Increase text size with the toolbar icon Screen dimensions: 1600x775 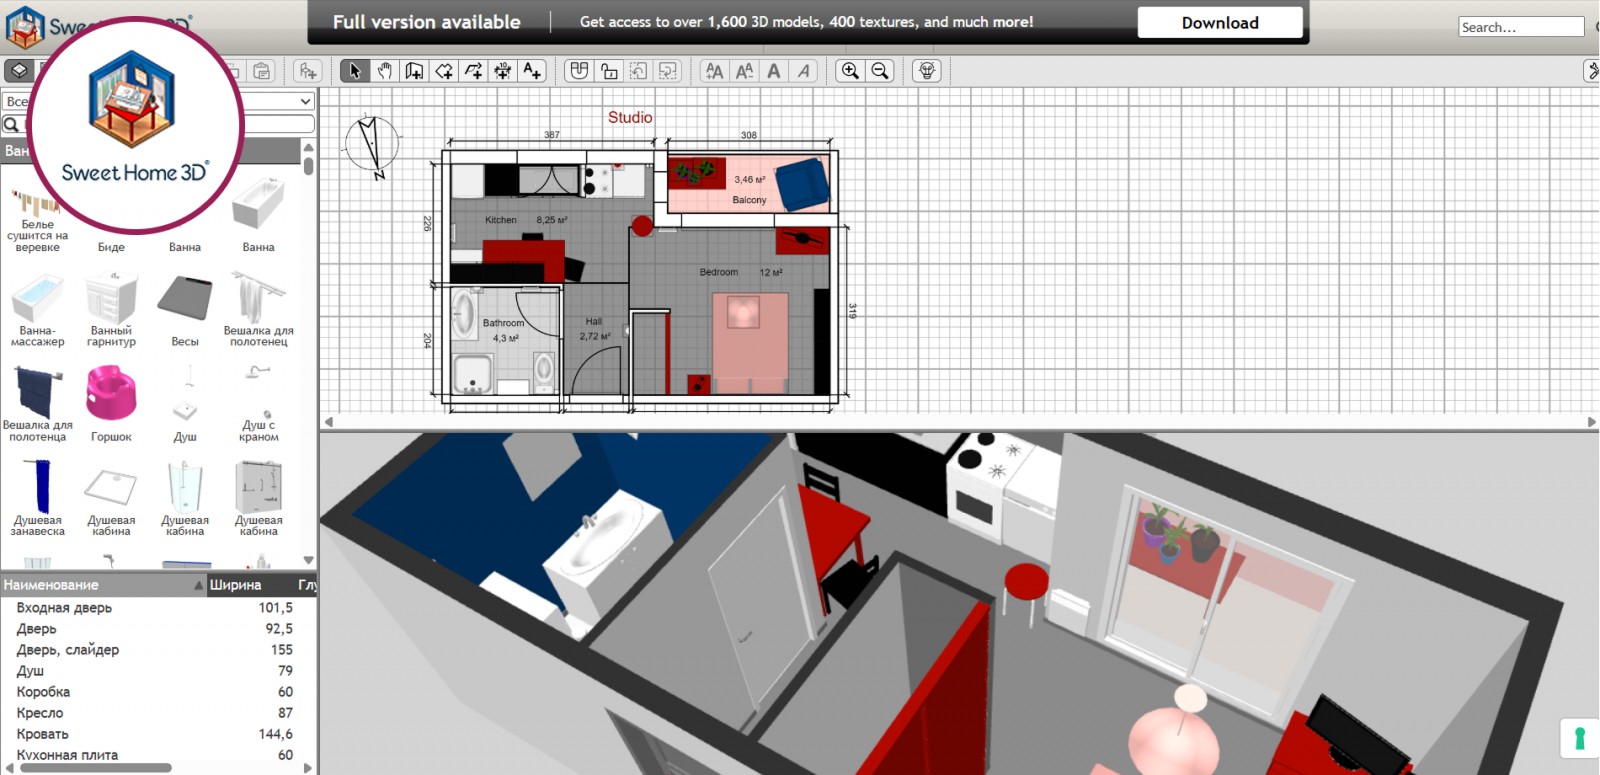point(714,71)
